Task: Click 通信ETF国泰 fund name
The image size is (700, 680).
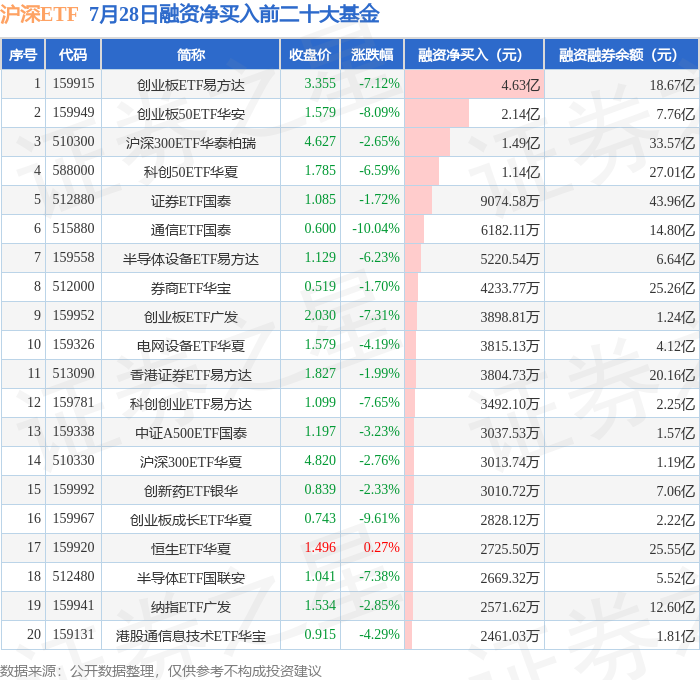Action: point(191,230)
